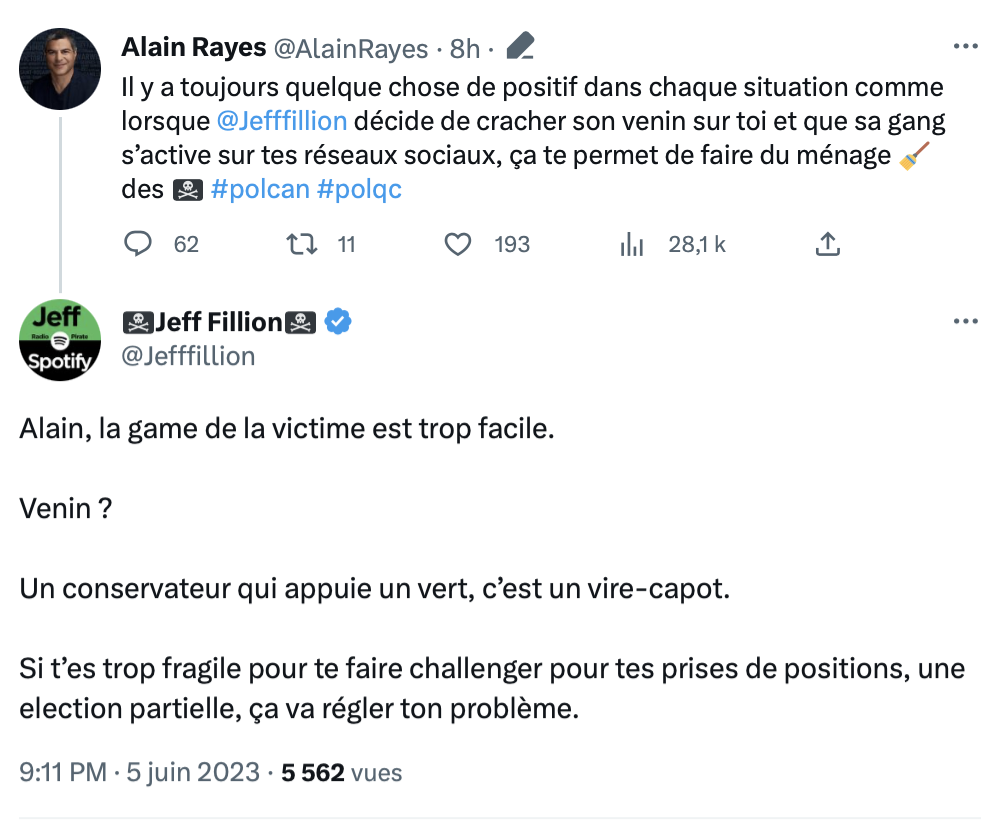Click the retweet icon on Alain Rayes' tweet
The image size is (1002, 840).
coord(301,244)
